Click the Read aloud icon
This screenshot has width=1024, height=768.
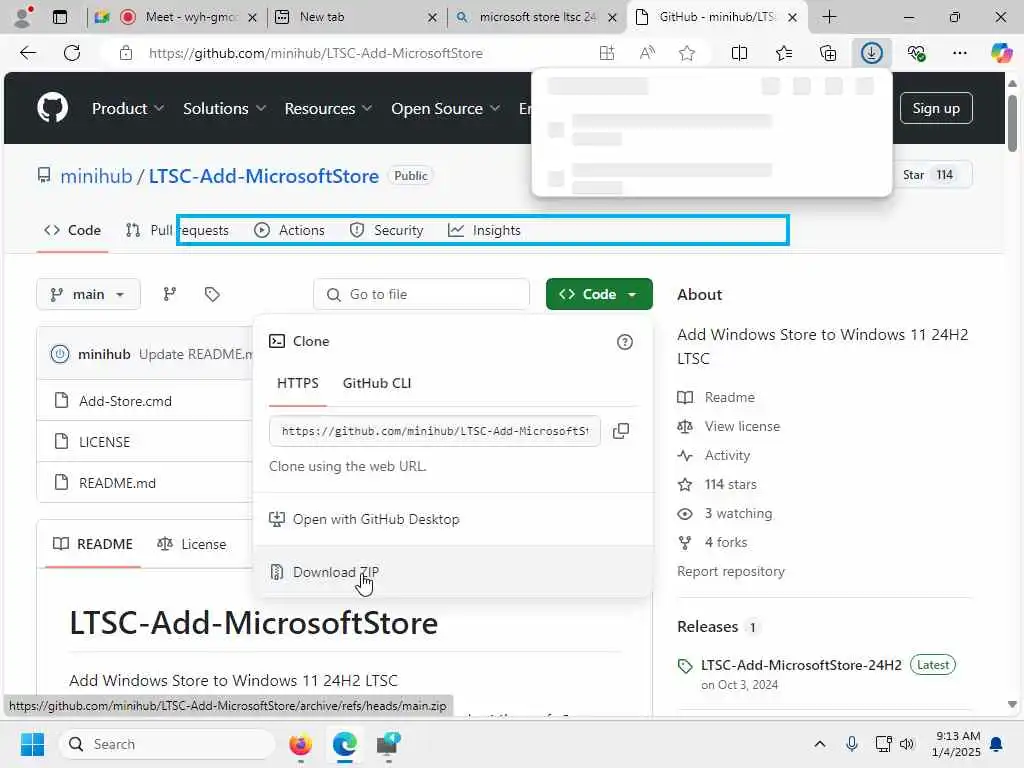point(647,53)
